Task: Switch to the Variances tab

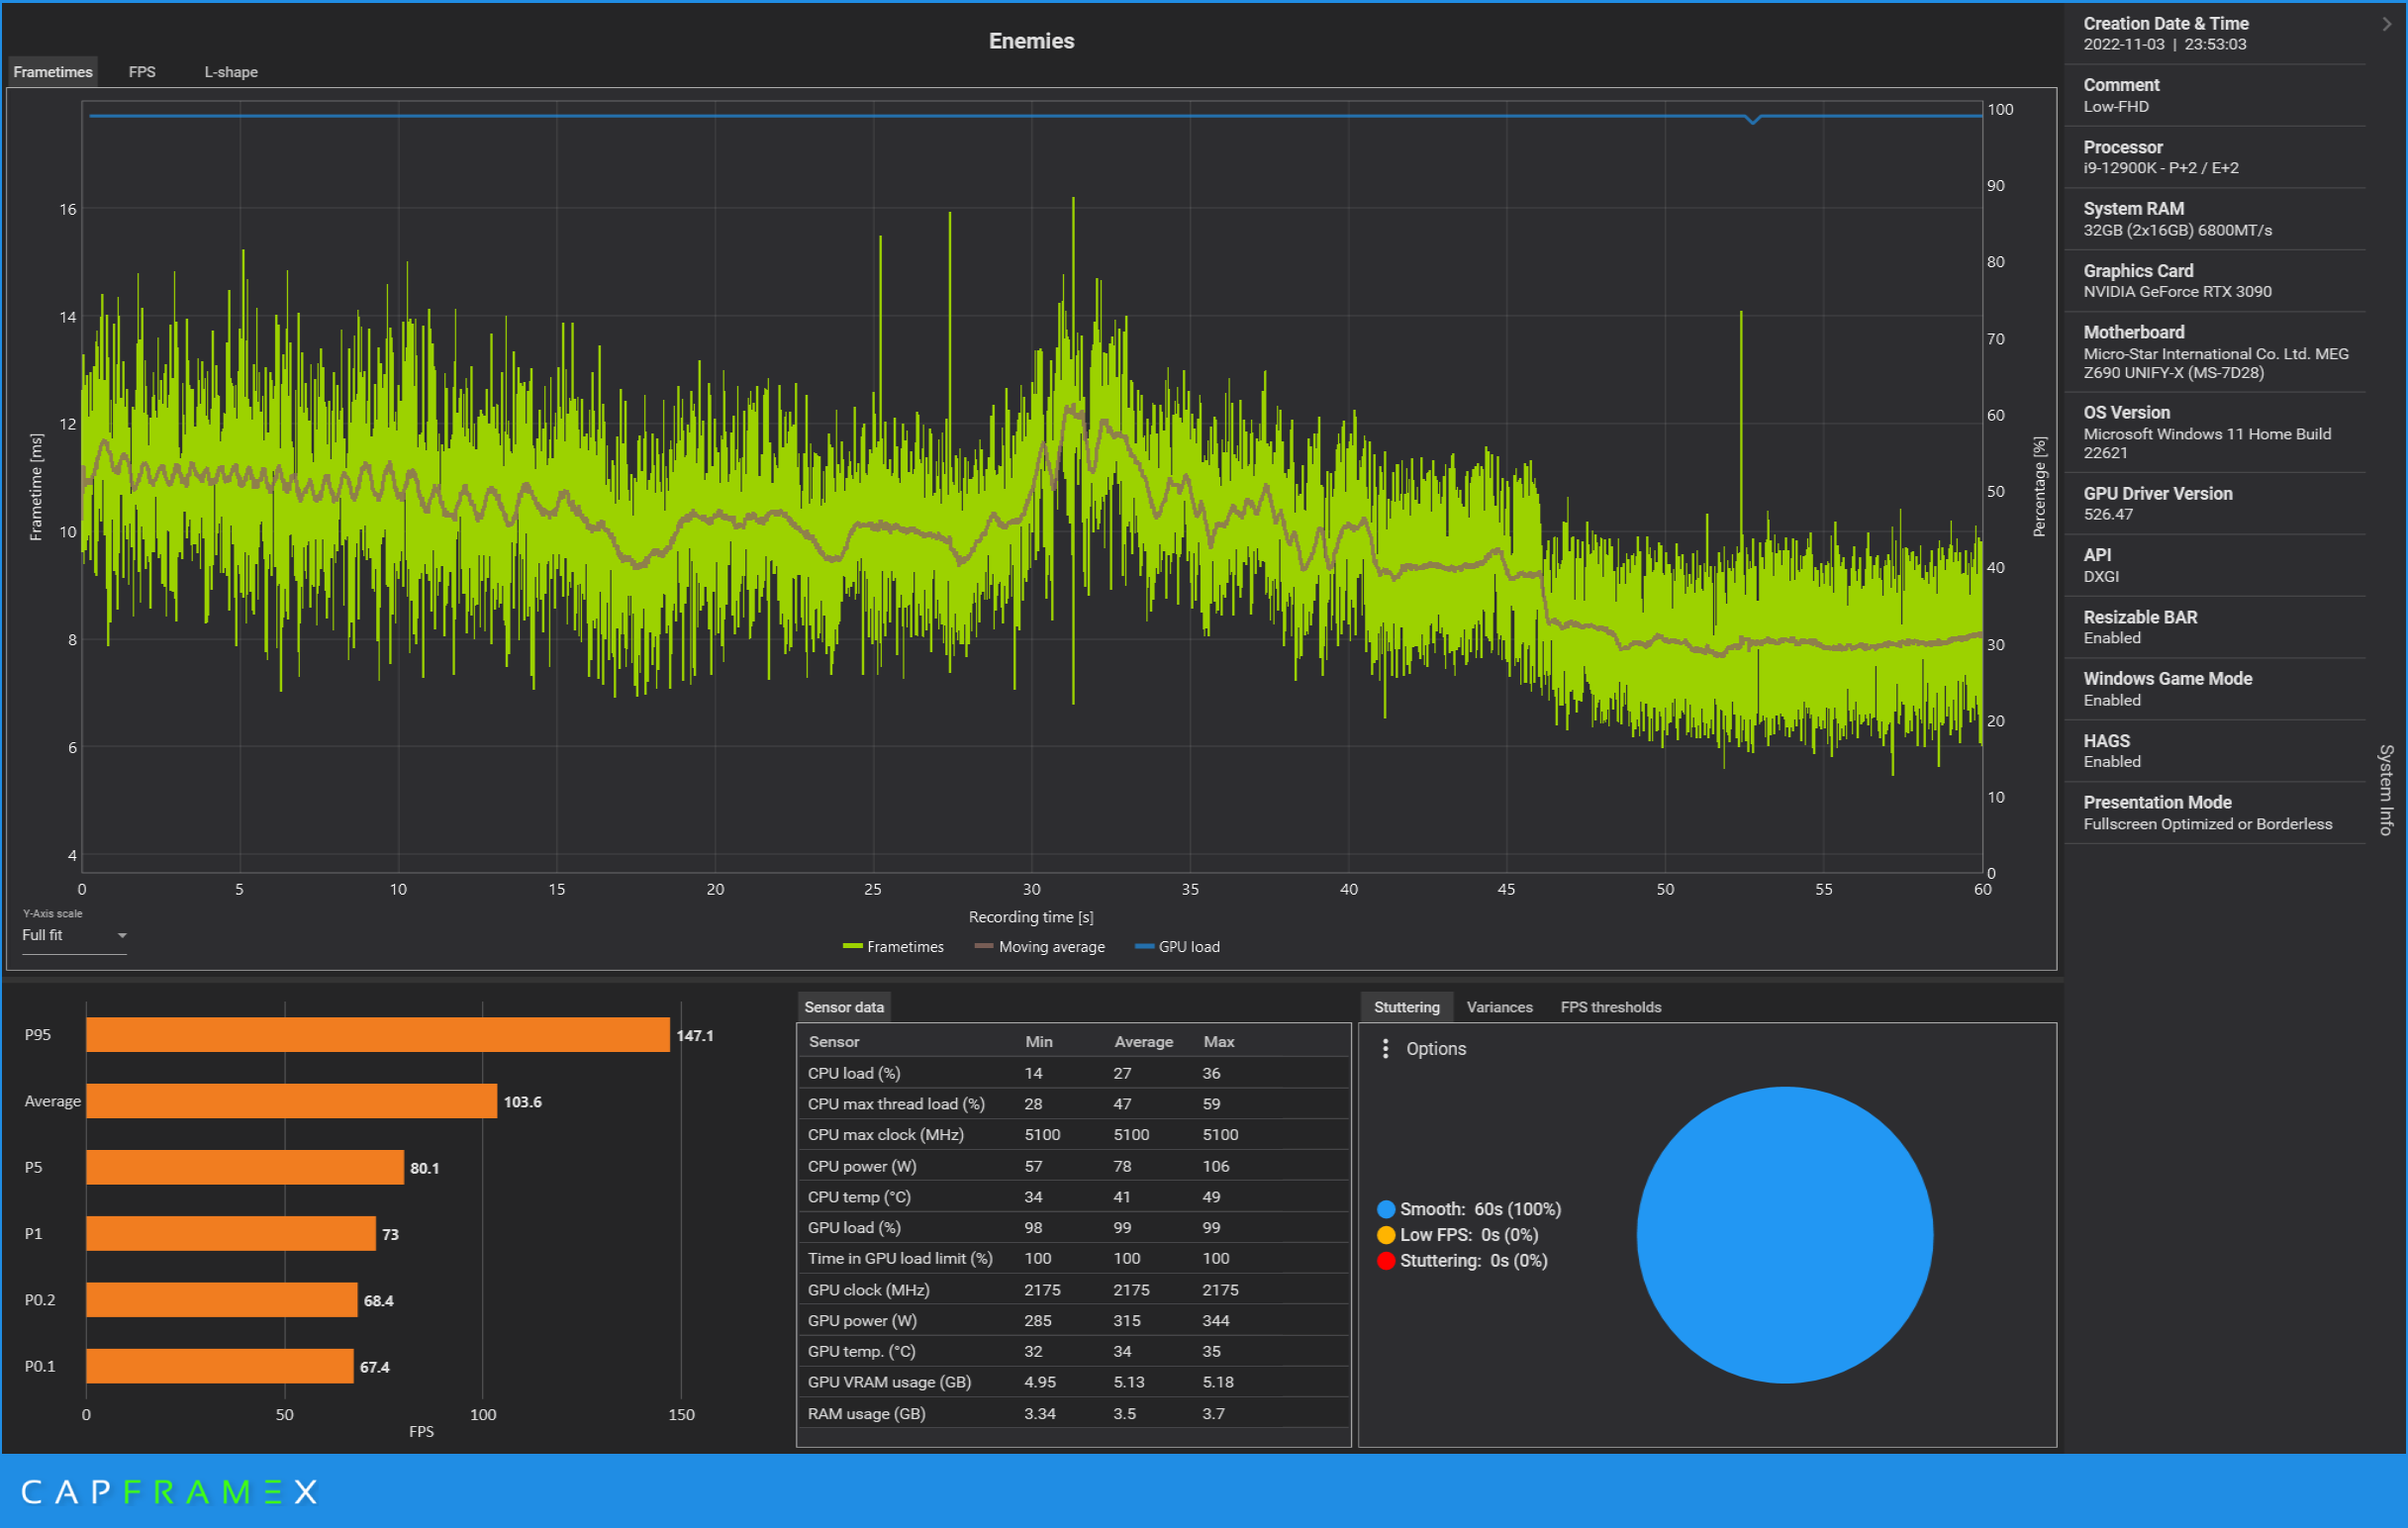Action: [1499, 1007]
